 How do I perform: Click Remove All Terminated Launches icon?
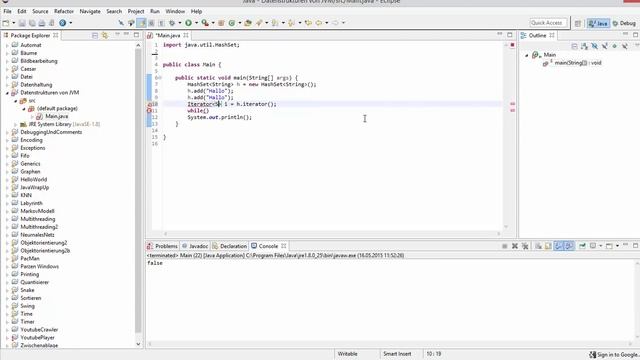(x=525, y=246)
